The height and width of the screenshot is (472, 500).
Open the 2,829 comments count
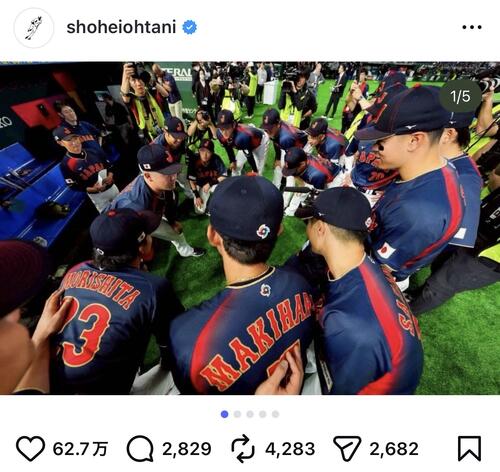click(187, 449)
